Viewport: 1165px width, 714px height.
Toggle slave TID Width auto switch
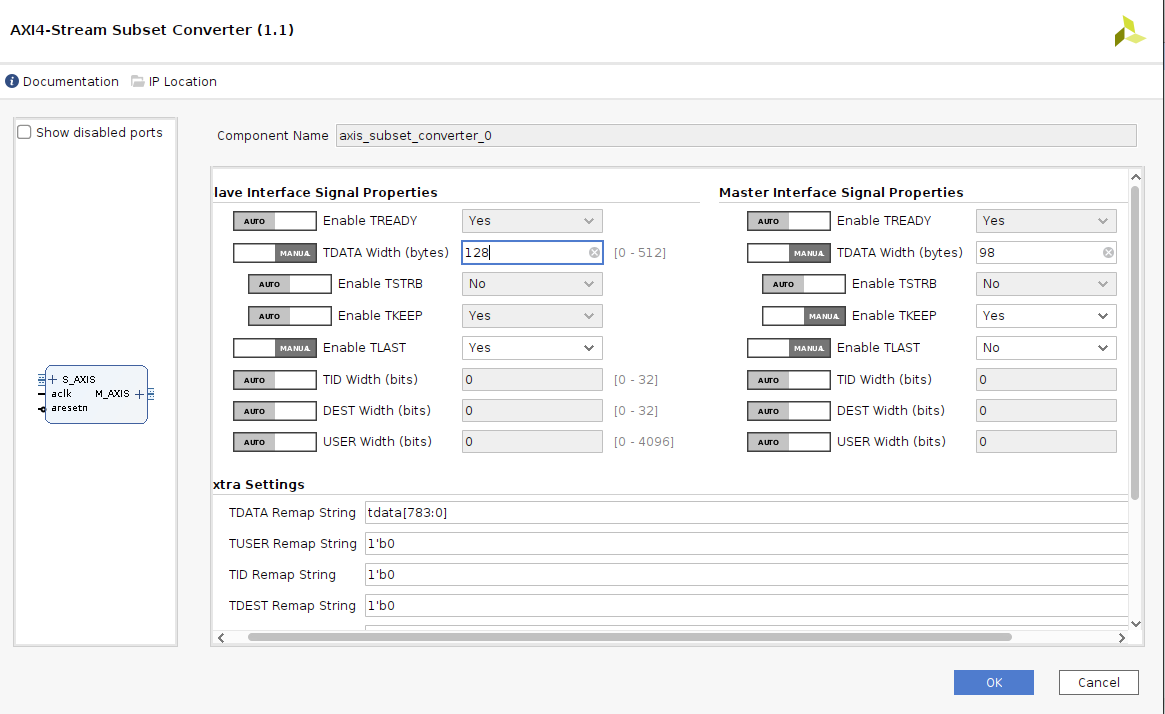click(275, 380)
